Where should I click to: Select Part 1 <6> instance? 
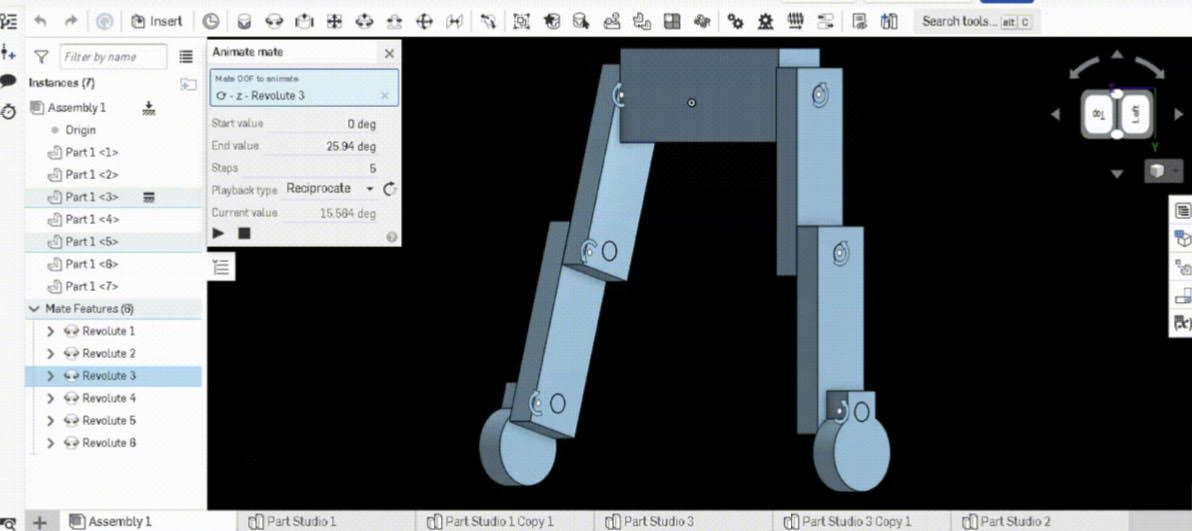[x=91, y=264]
